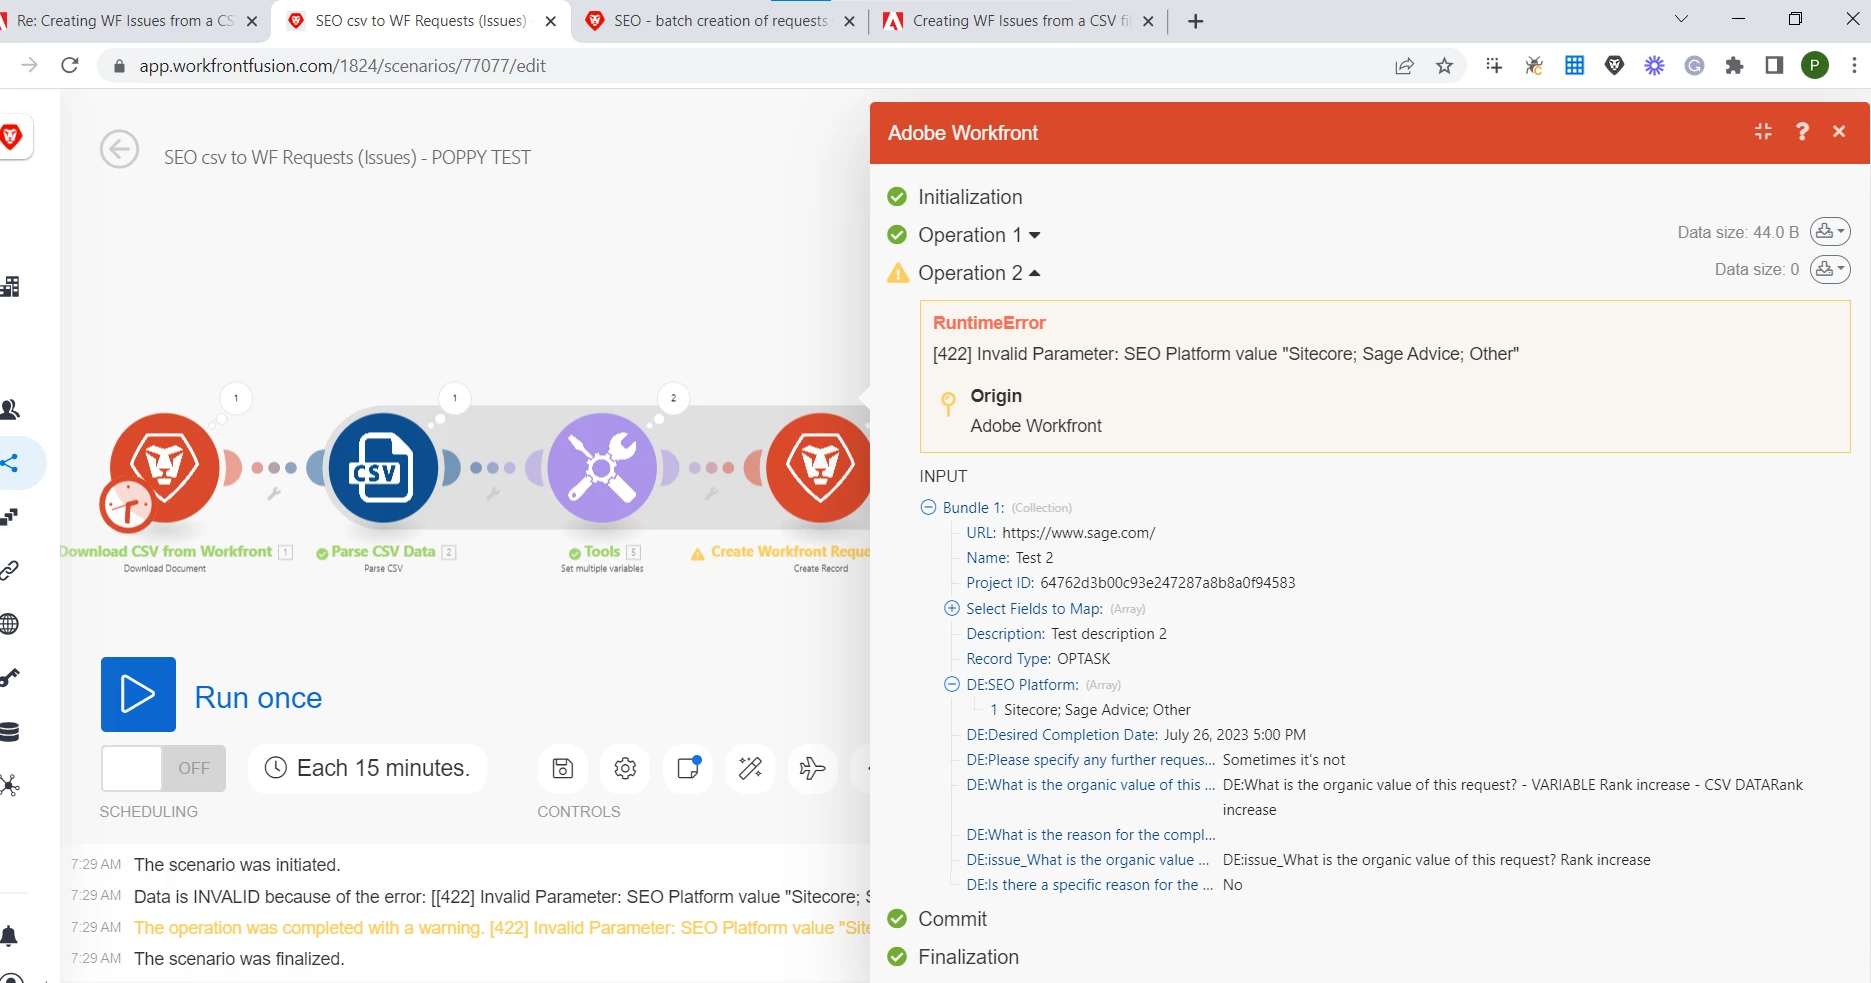
Task: Switch to 'Re: Creating WF Issues' tab
Action: (125, 21)
